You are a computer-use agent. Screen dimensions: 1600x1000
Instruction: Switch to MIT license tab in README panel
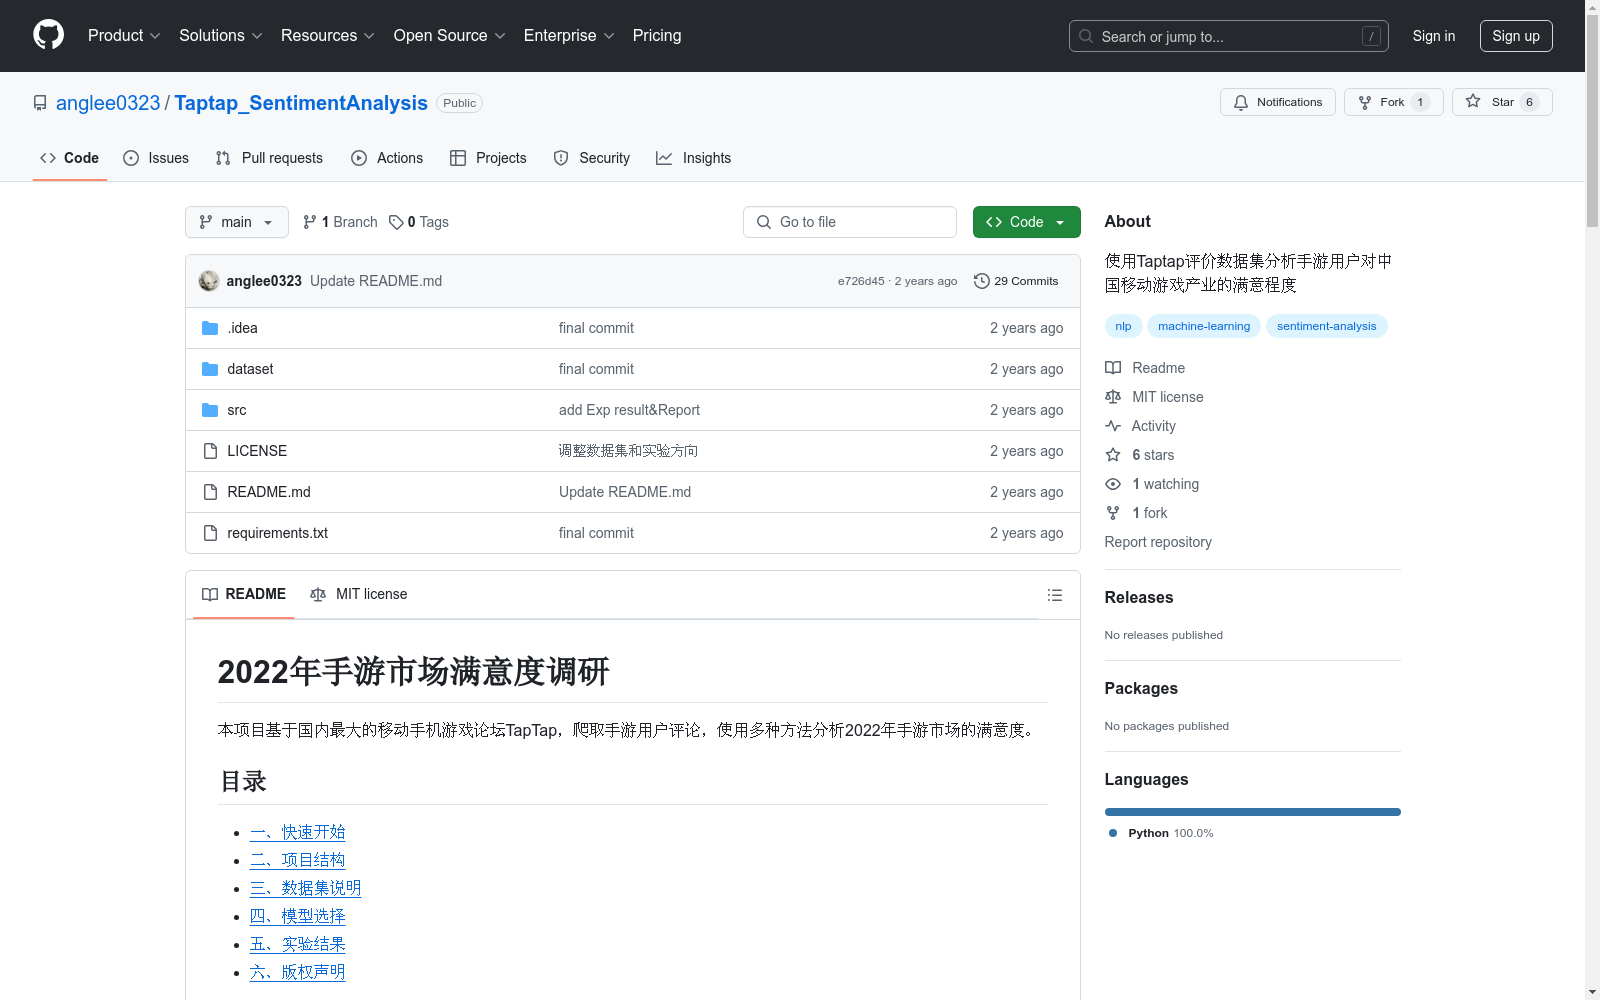coord(359,594)
